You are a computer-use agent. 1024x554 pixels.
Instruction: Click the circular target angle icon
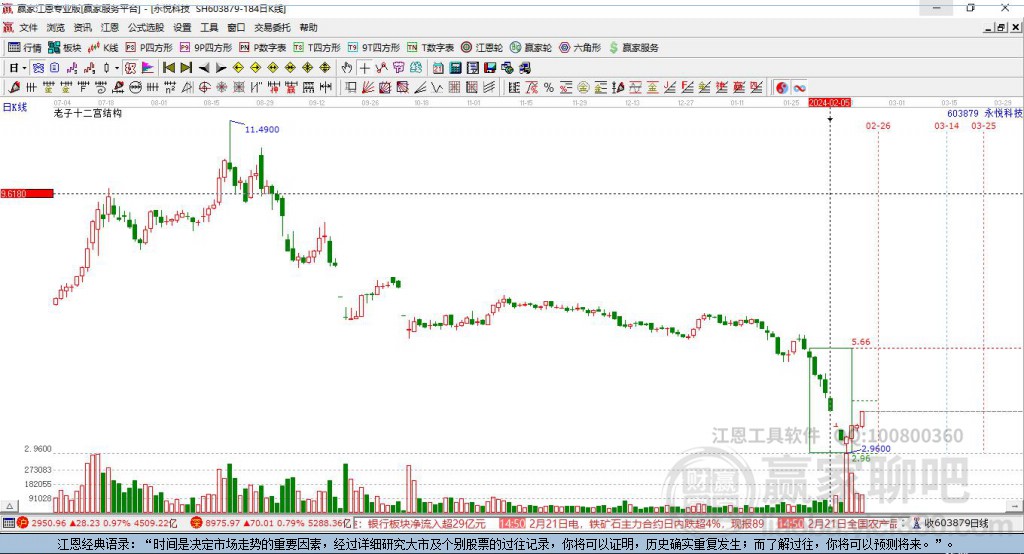[204, 88]
